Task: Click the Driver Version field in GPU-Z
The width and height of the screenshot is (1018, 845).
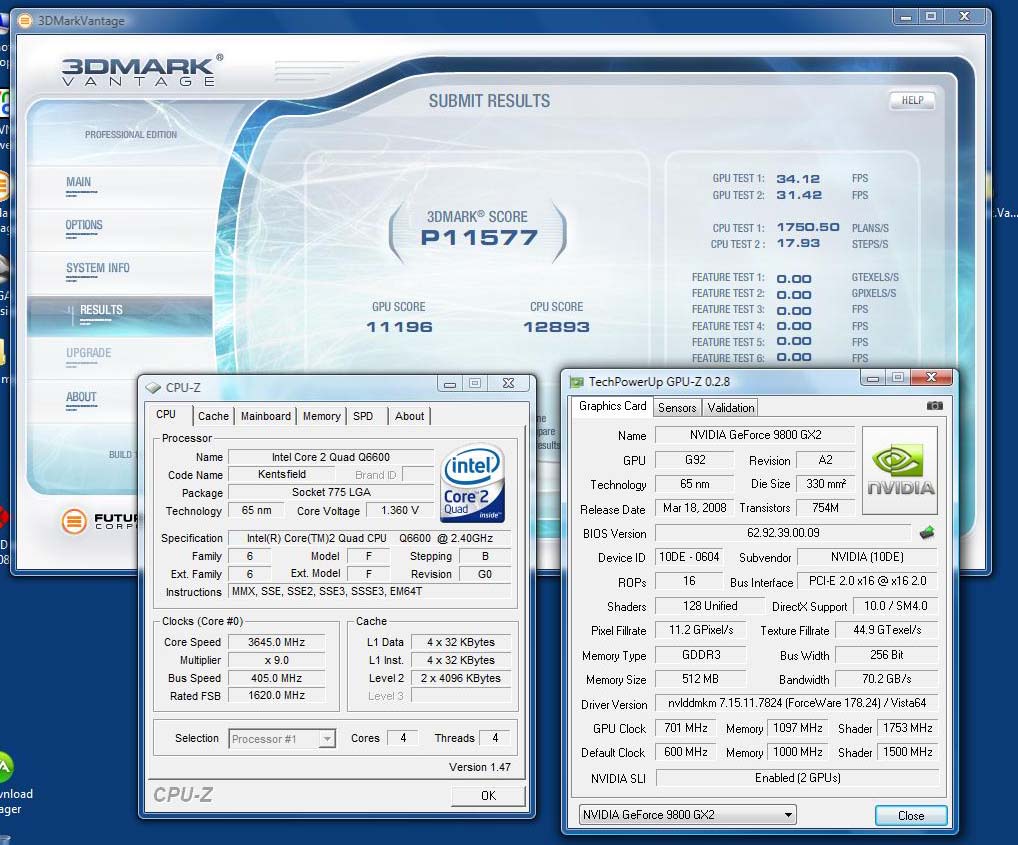Action: (797, 703)
